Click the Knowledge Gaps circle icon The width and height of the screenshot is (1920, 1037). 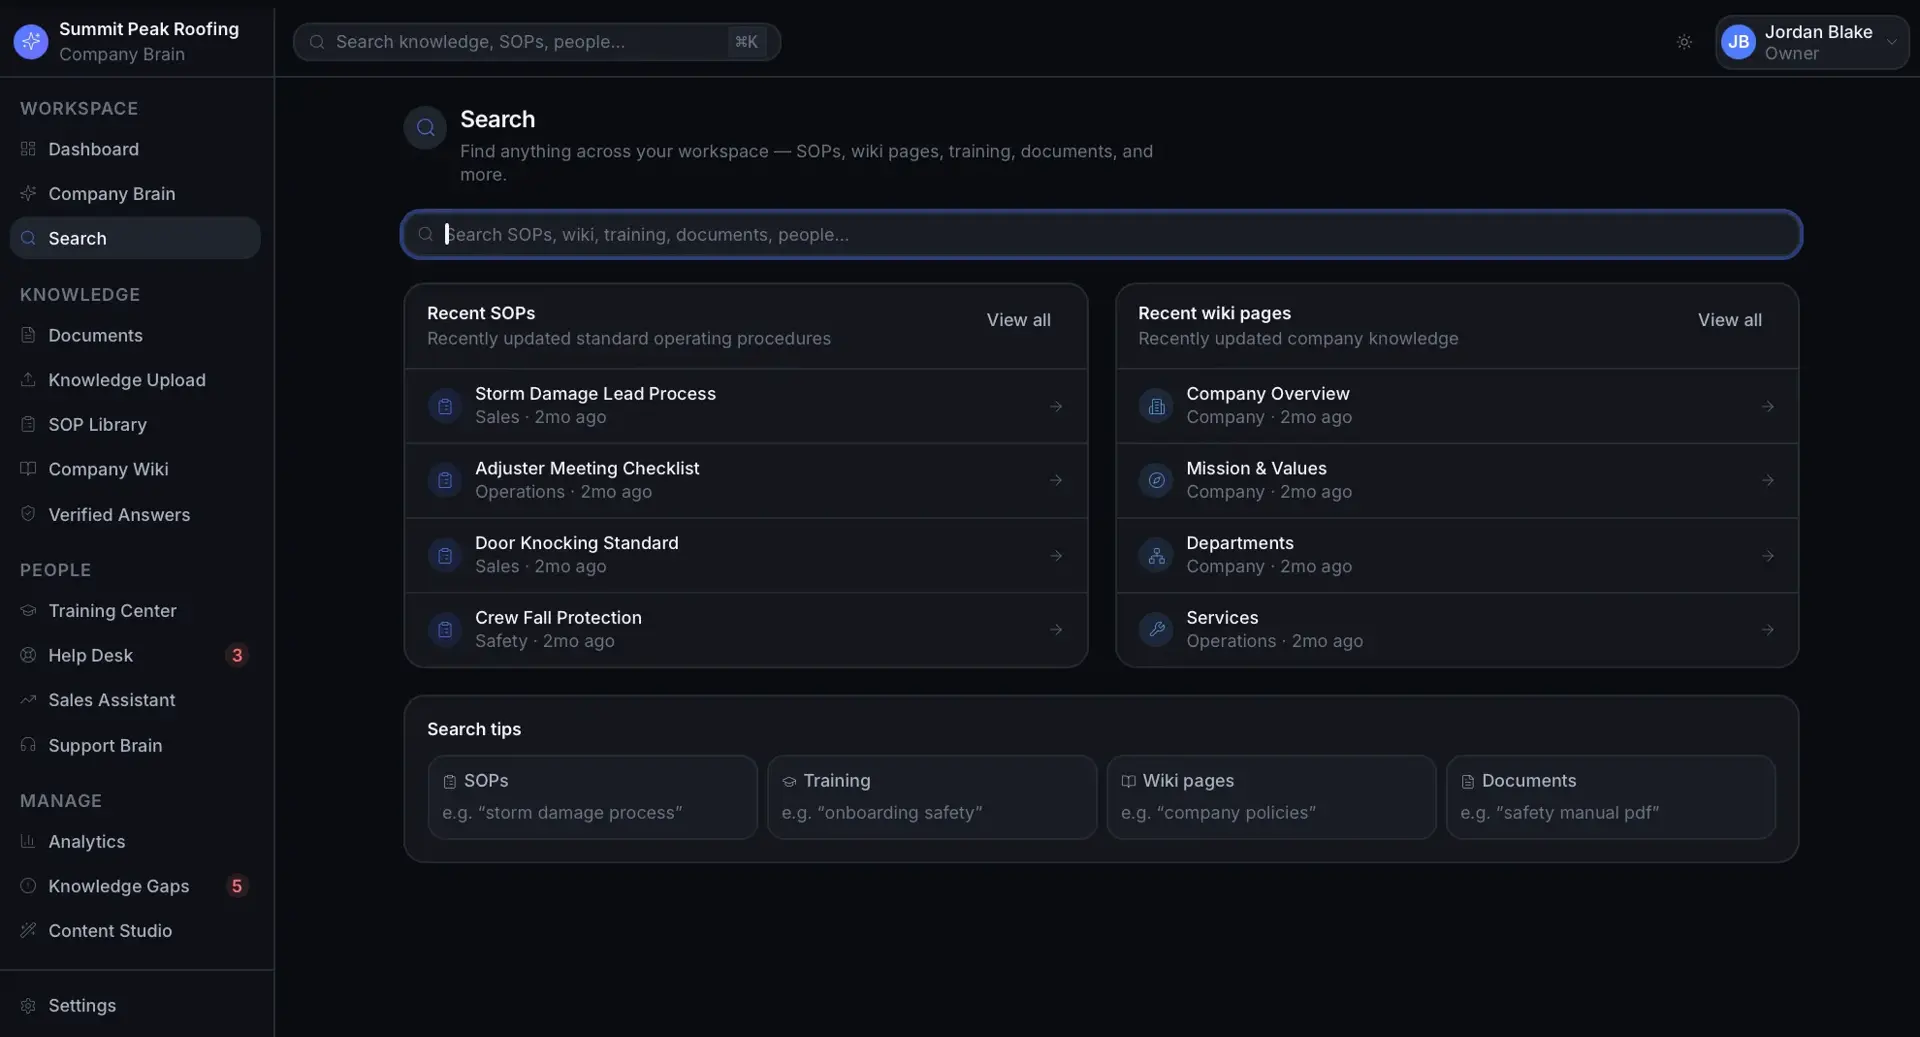tap(28, 885)
